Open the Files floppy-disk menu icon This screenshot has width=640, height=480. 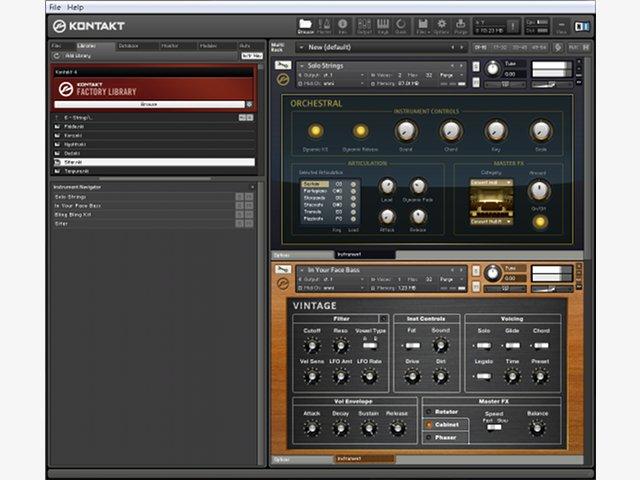[423, 24]
